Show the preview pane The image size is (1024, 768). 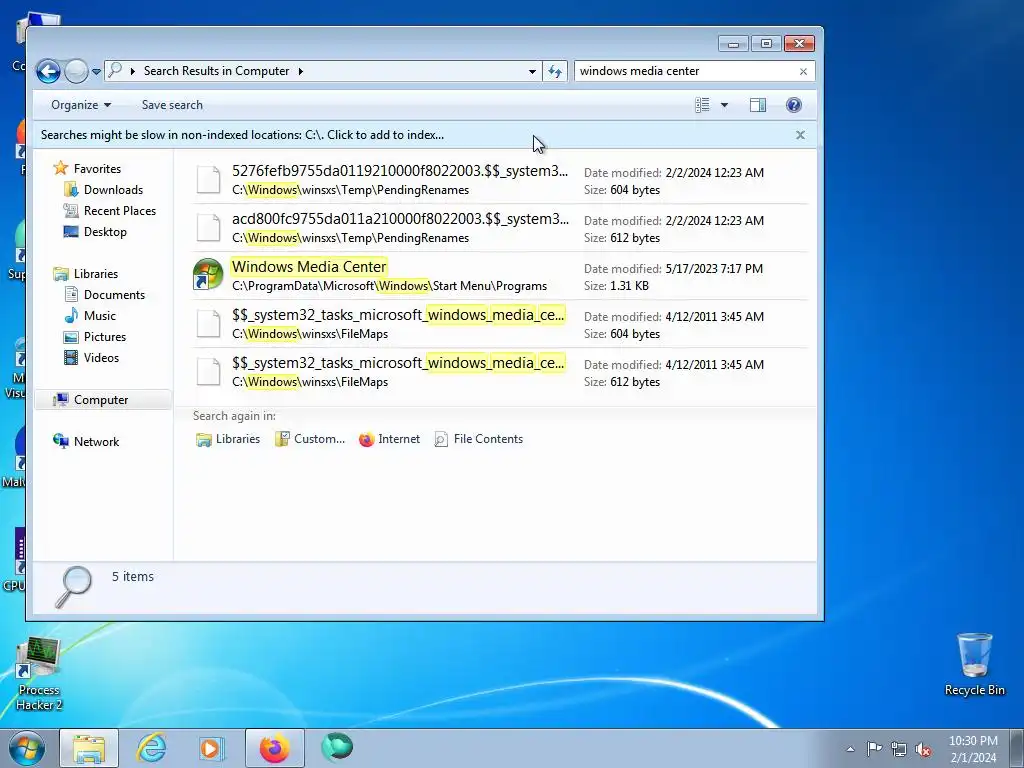(x=758, y=105)
